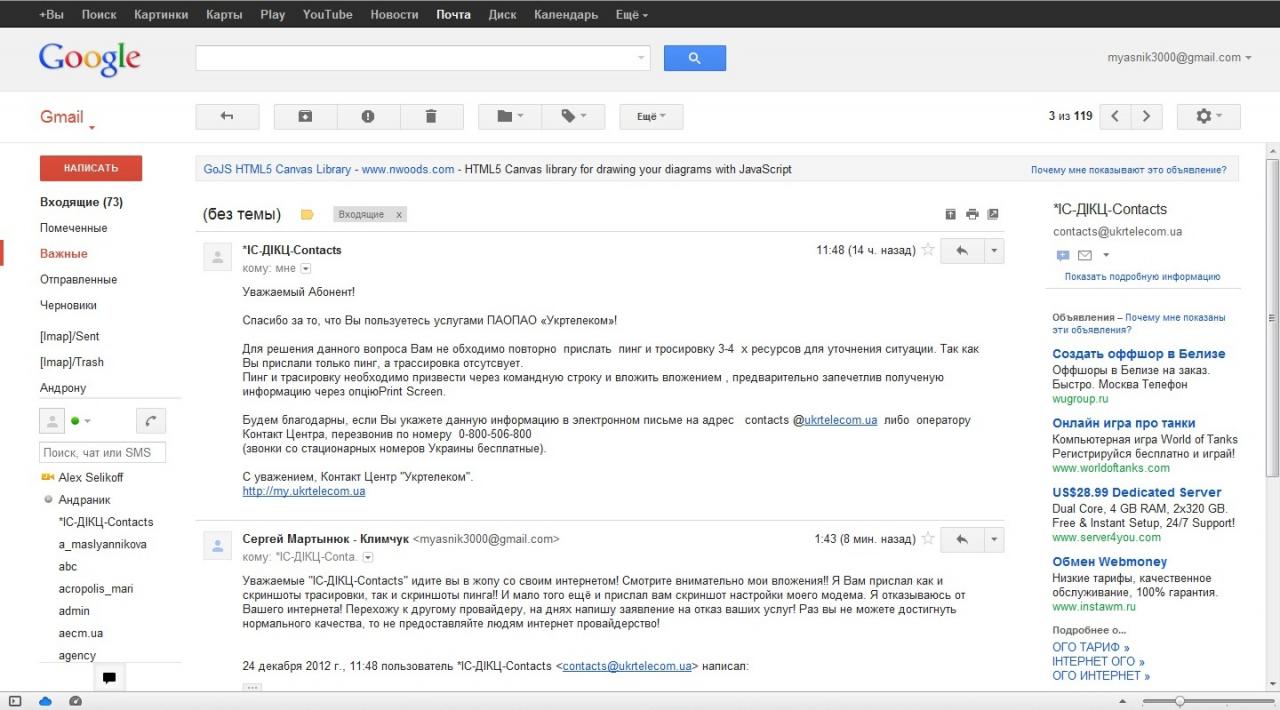Screen dimensions: 1280x710
Task: Adjust the zoom slider at bottom right
Action: 1180,702
